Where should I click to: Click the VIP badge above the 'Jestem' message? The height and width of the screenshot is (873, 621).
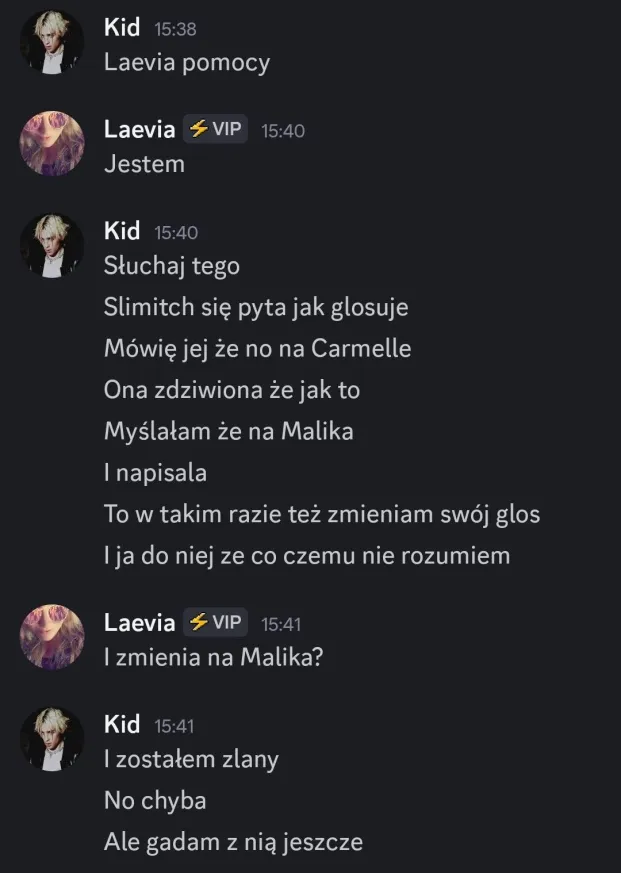(215, 130)
